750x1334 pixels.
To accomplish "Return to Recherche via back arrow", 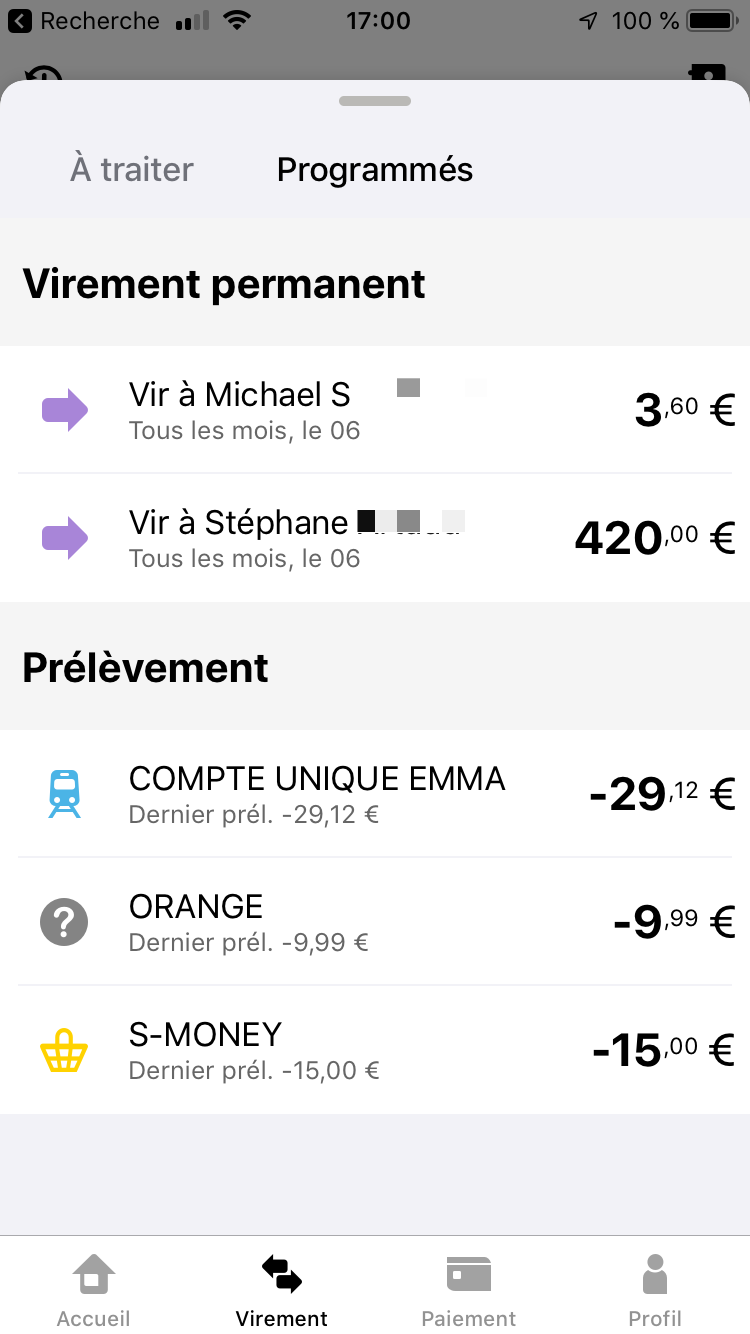I will click(x=20, y=21).
